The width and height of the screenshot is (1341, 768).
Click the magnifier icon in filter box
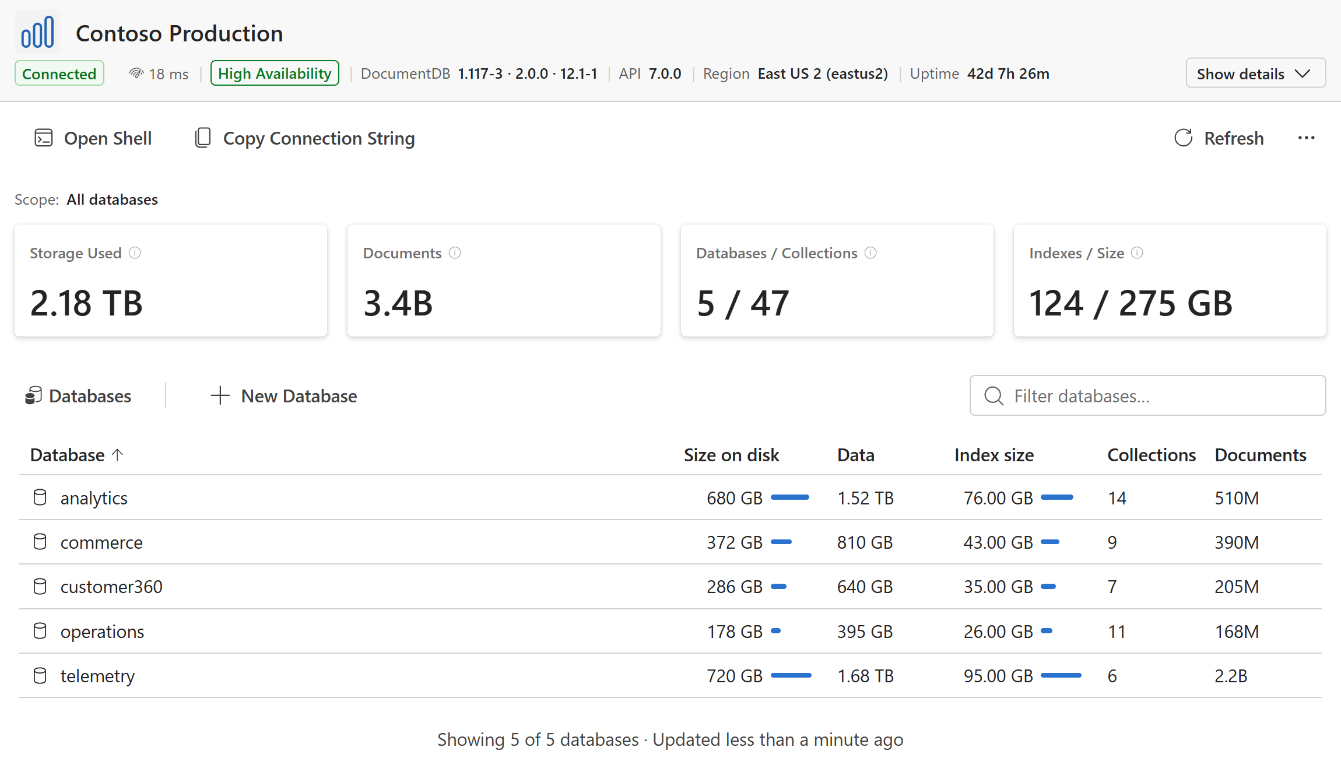[x=994, y=396]
